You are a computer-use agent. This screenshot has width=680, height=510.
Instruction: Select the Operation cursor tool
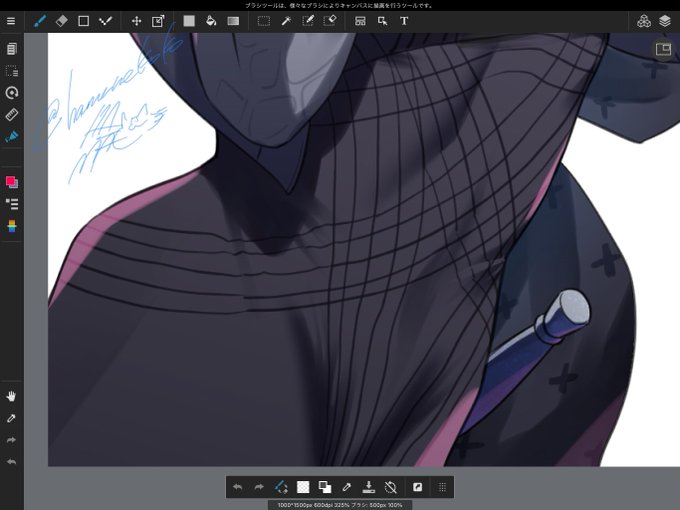[382, 21]
